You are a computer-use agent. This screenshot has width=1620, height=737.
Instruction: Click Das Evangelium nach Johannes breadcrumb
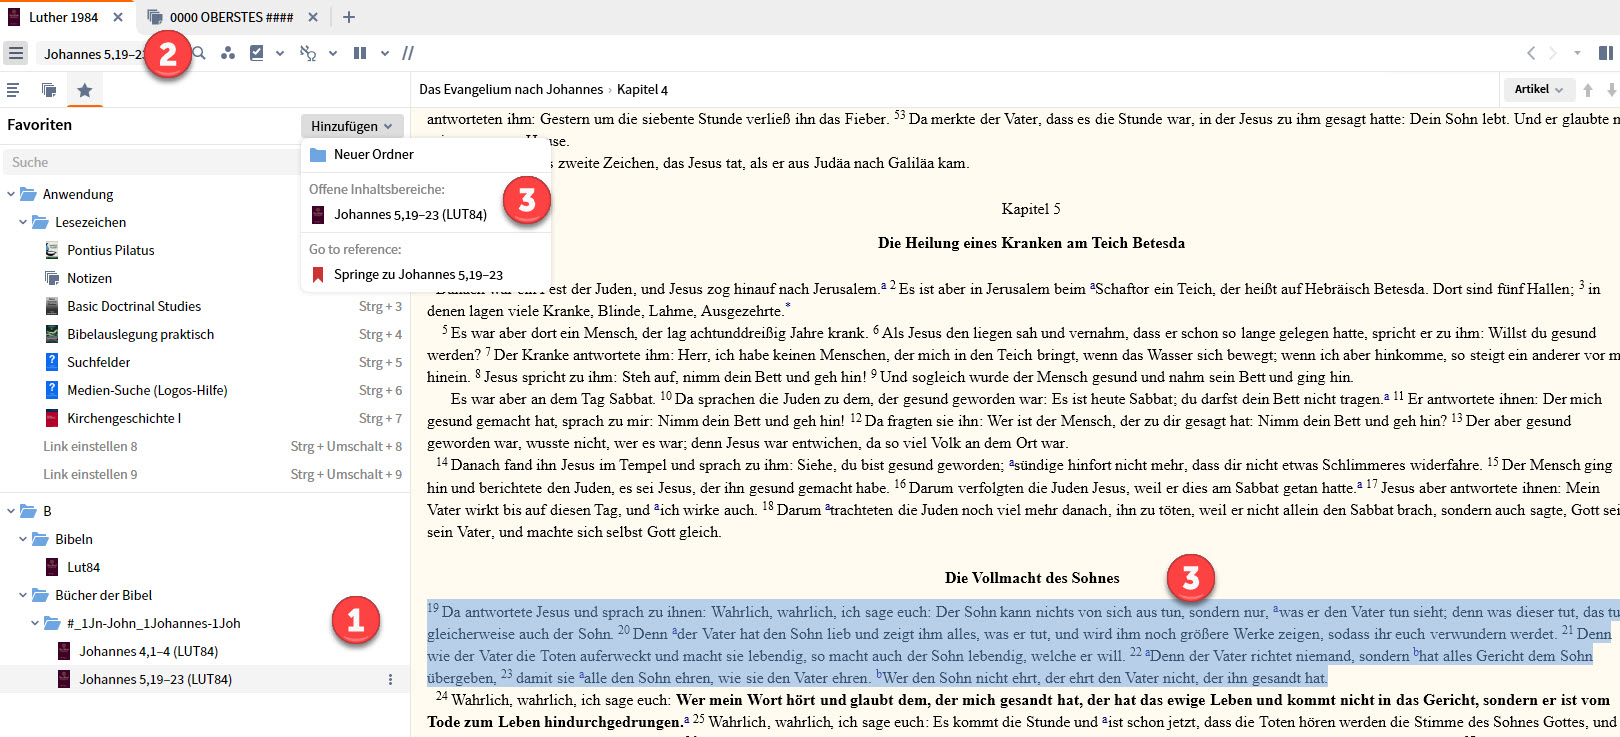(511, 89)
